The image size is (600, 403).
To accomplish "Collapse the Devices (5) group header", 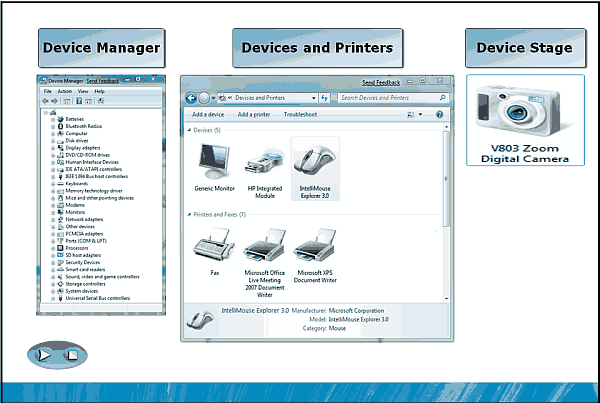I will (189, 131).
